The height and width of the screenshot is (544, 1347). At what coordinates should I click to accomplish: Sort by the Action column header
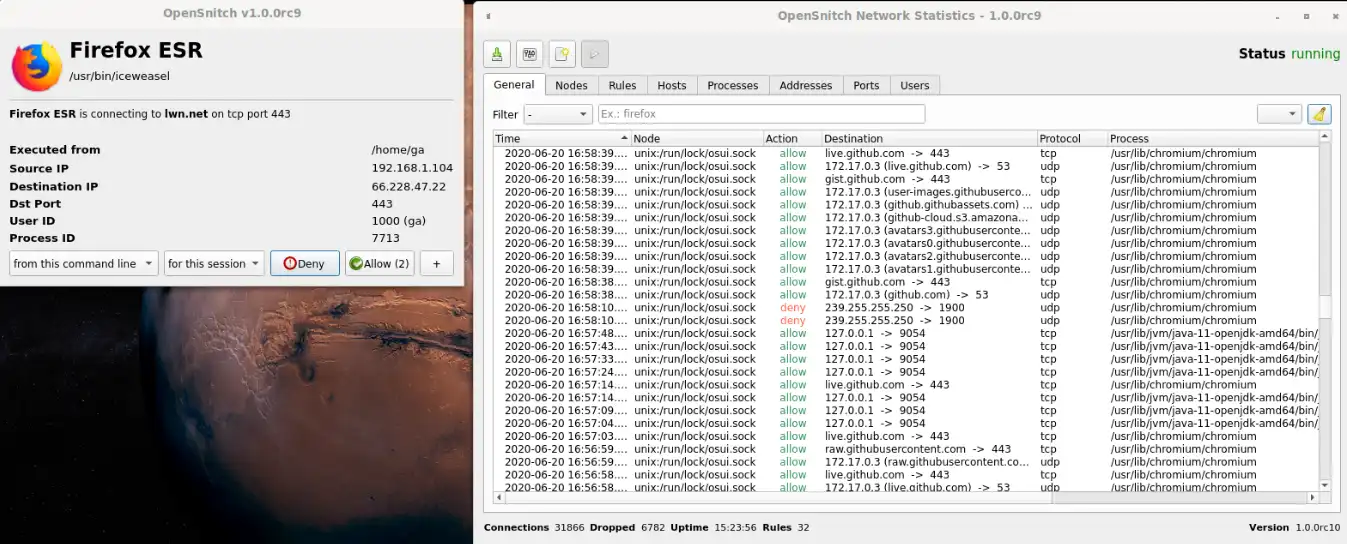tap(792, 139)
